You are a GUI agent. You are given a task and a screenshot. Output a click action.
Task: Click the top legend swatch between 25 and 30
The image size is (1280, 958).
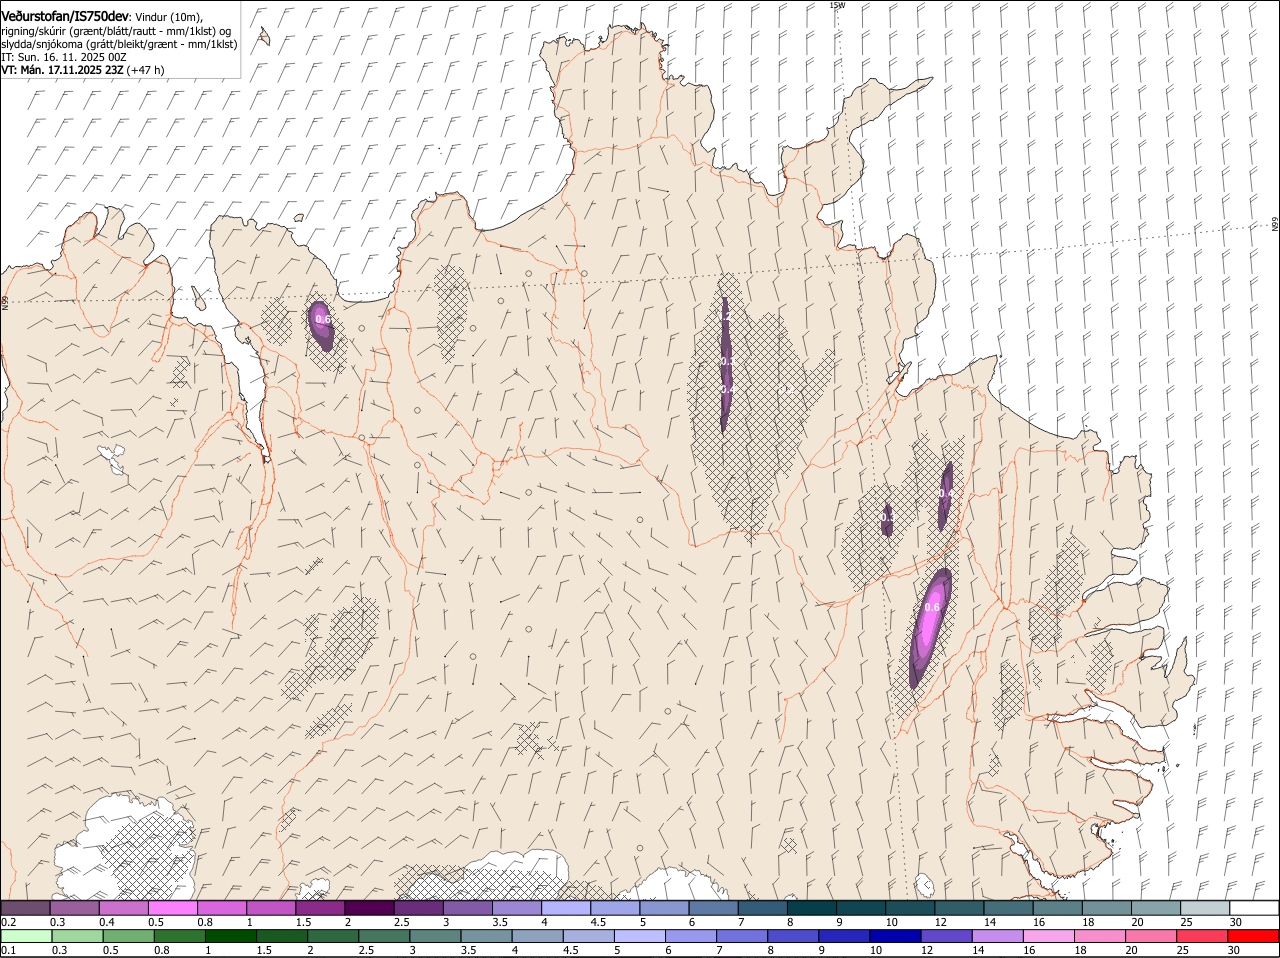pyautogui.click(x=1205, y=908)
